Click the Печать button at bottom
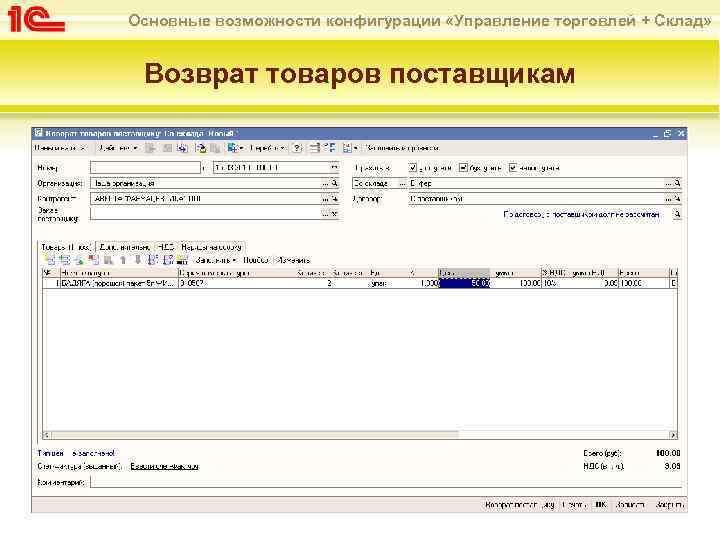The image size is (720, 540). [574, 505]
